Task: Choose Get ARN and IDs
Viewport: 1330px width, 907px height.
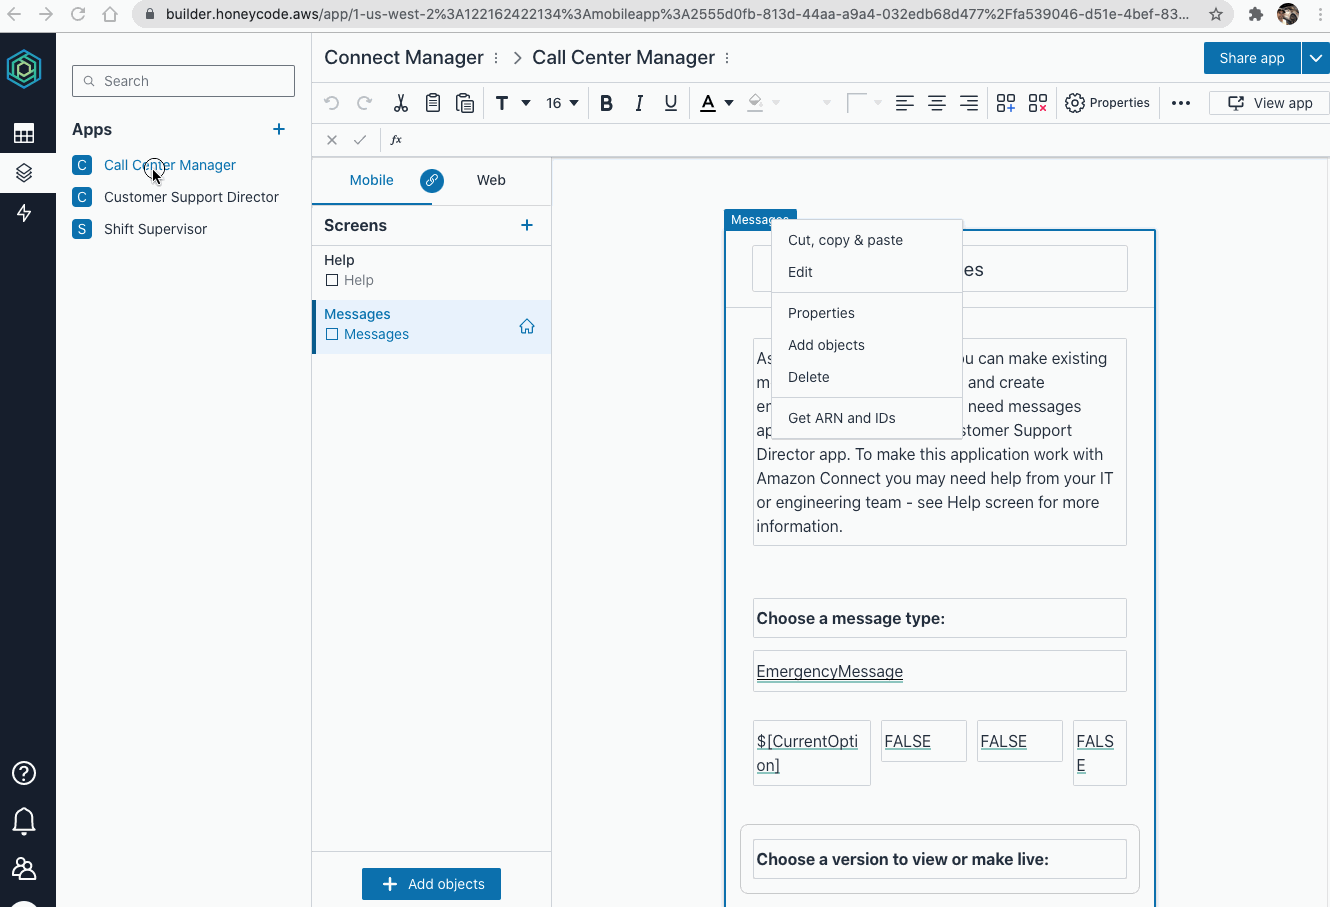Action: tap(867, 418)
